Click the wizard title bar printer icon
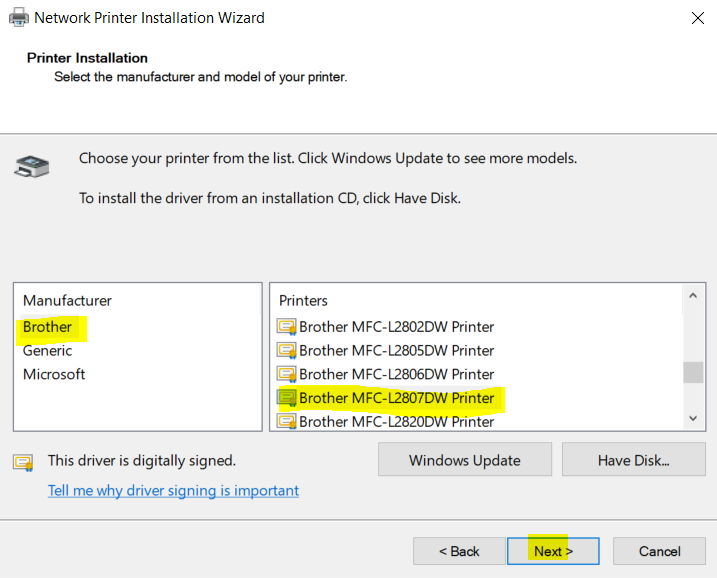Image resolution: width=717 pixels, height=578 pixels. pyautogui.click(x=19, y=18)
